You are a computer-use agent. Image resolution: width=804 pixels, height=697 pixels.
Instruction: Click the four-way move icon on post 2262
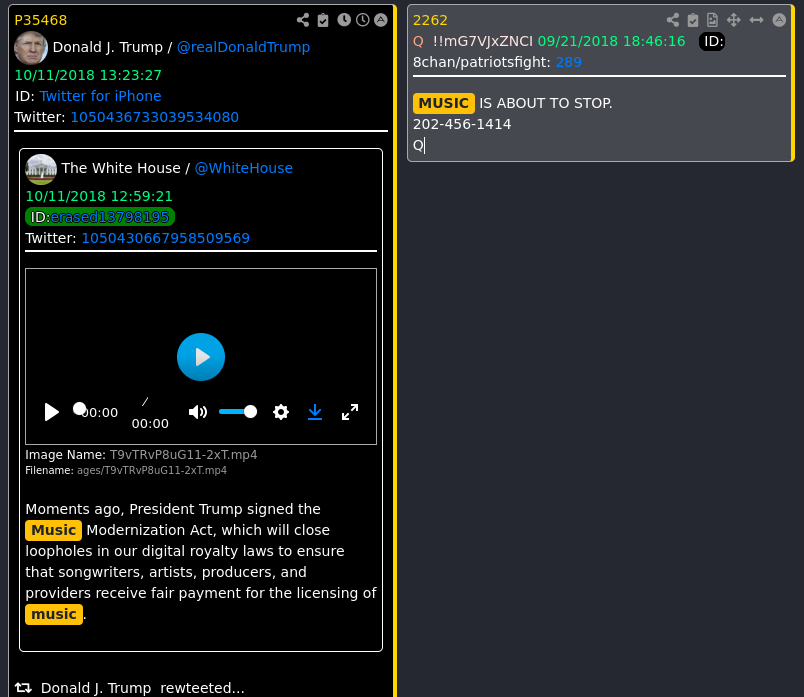[734, 20]
